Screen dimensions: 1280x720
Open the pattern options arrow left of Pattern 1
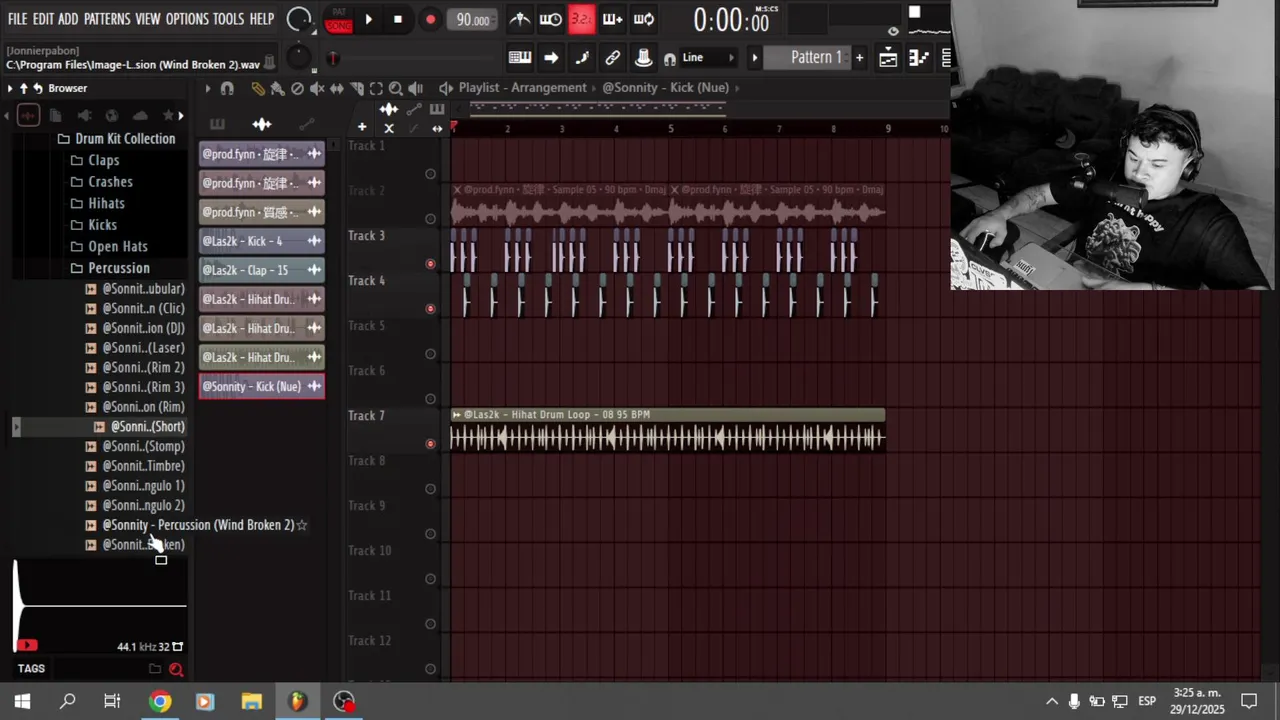[x=755, y=58]
